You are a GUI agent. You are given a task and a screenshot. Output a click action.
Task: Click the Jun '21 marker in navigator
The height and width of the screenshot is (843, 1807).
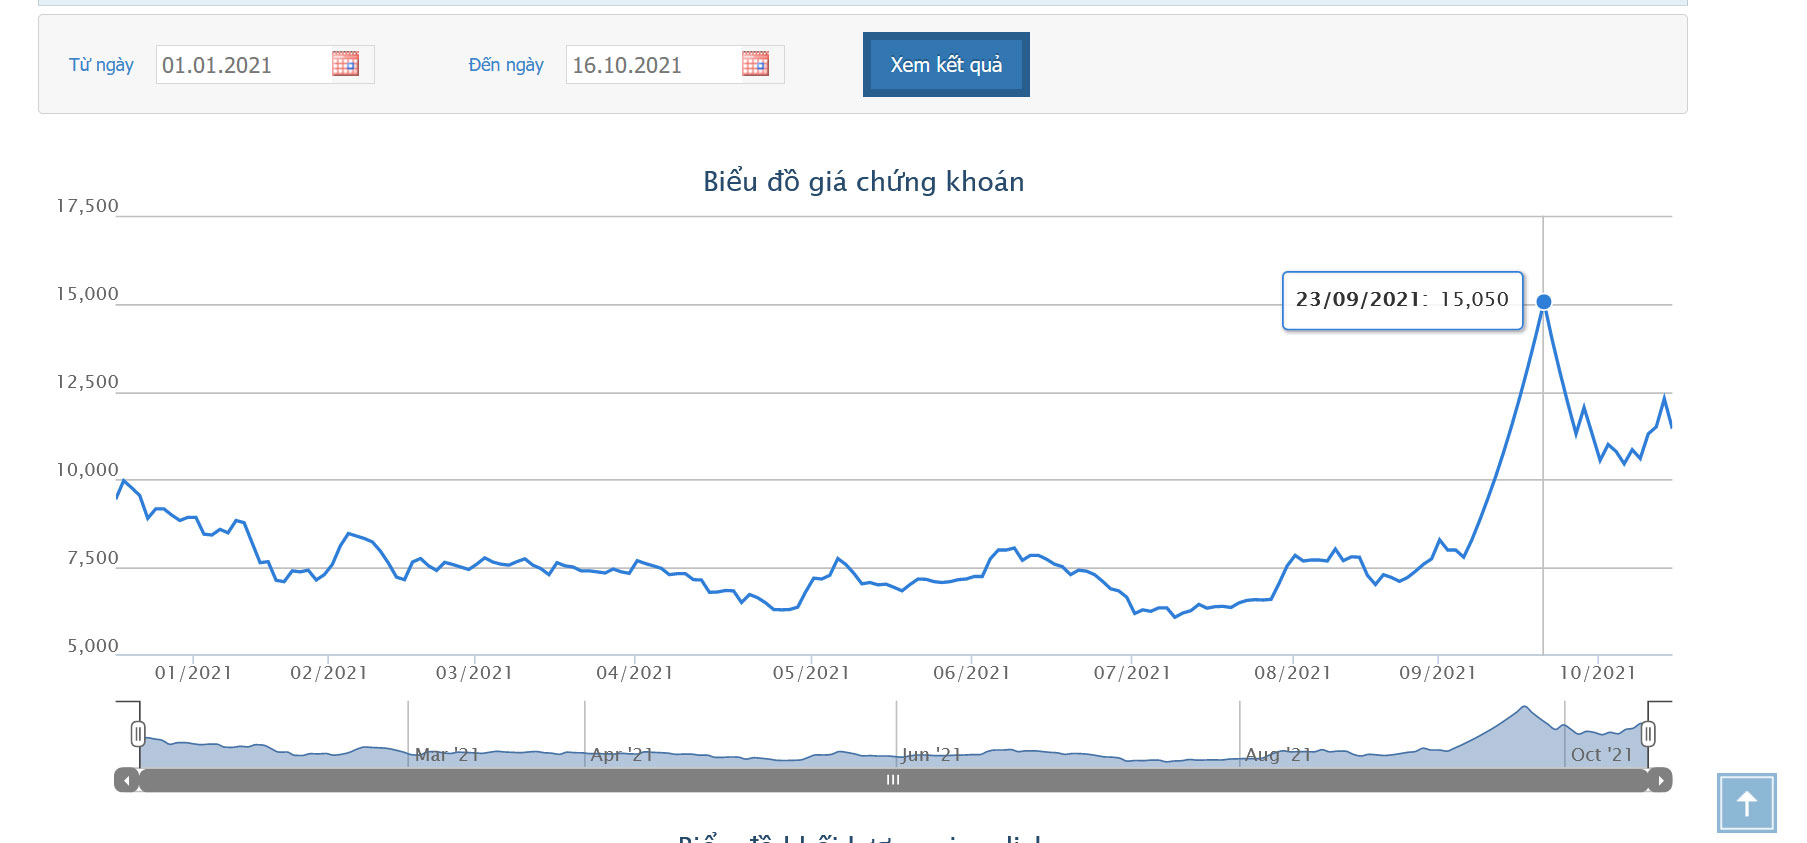tap(931, 755)
